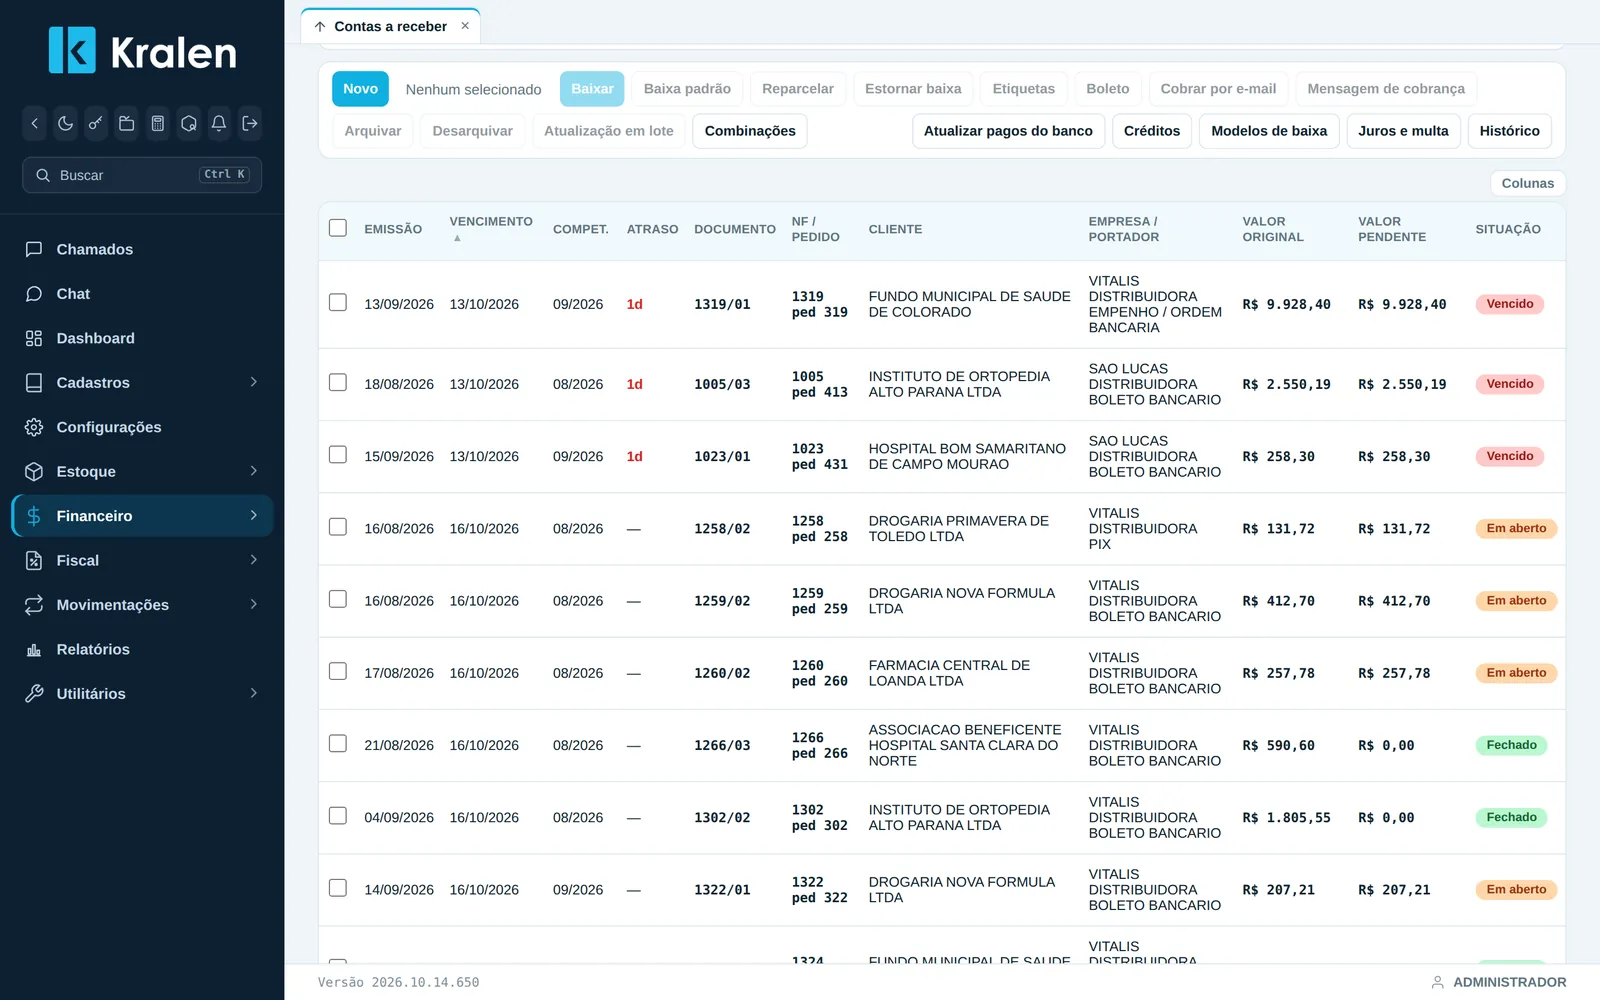Expand the Movimentações section

[x=142, y=605]
